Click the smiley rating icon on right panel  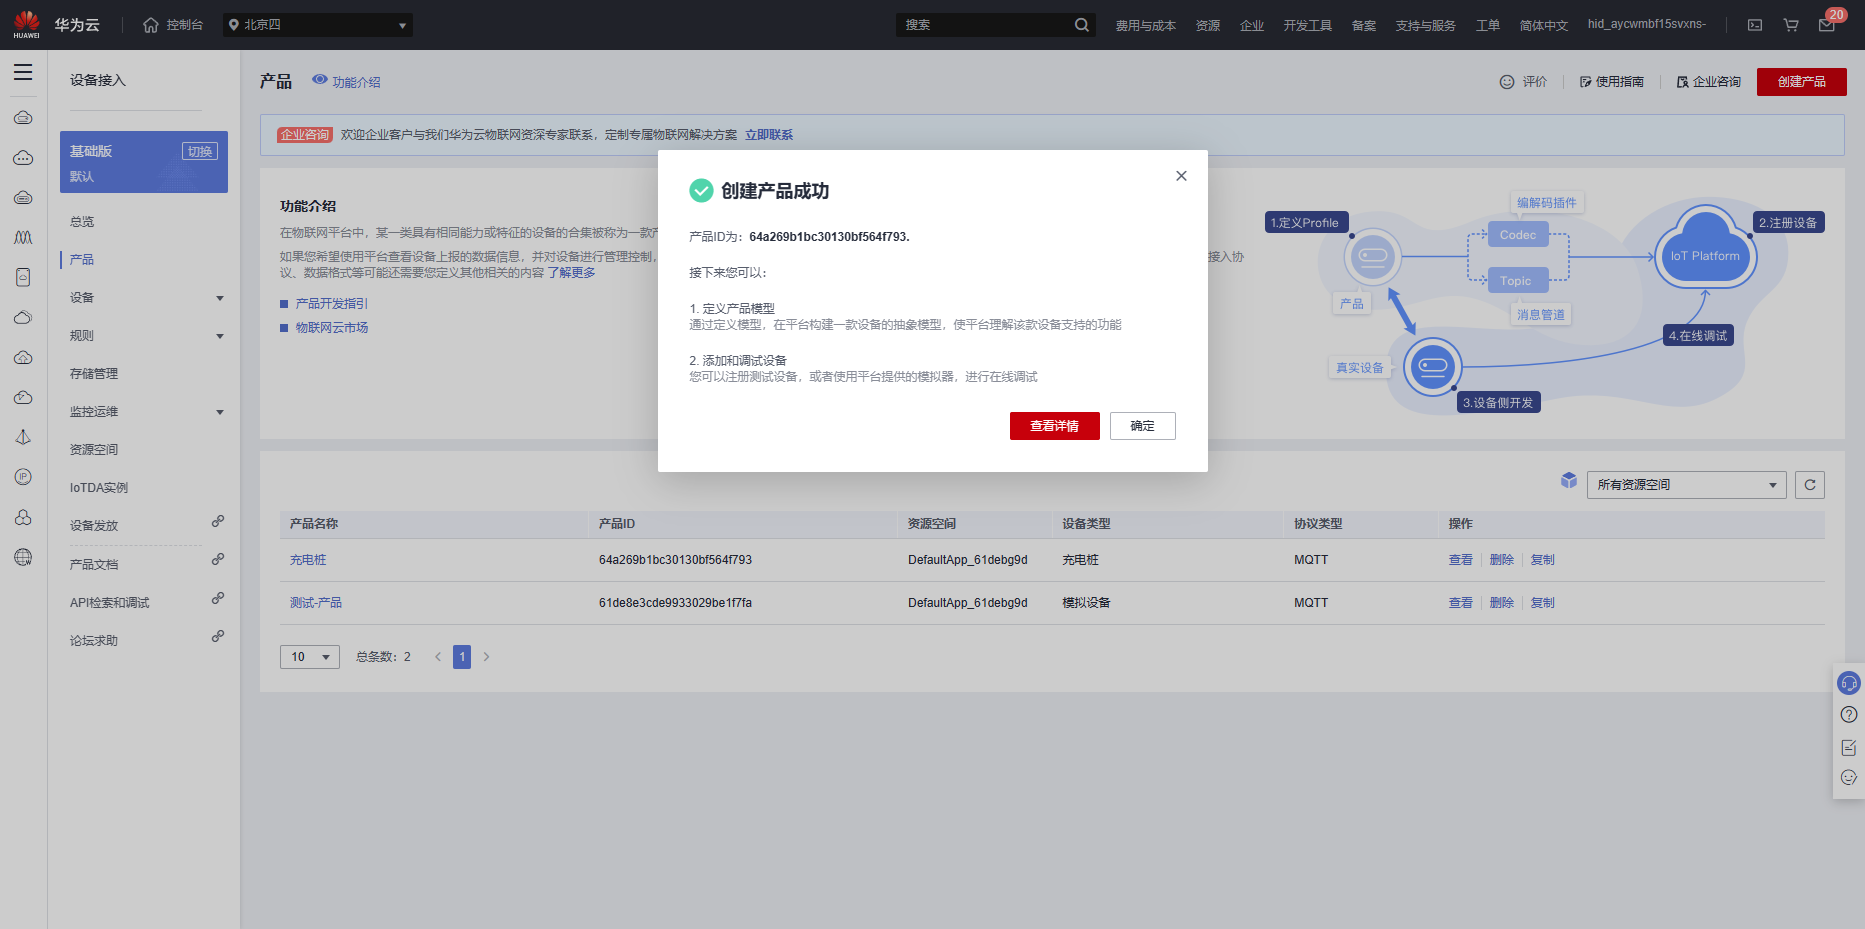(x=1849, y=778)
